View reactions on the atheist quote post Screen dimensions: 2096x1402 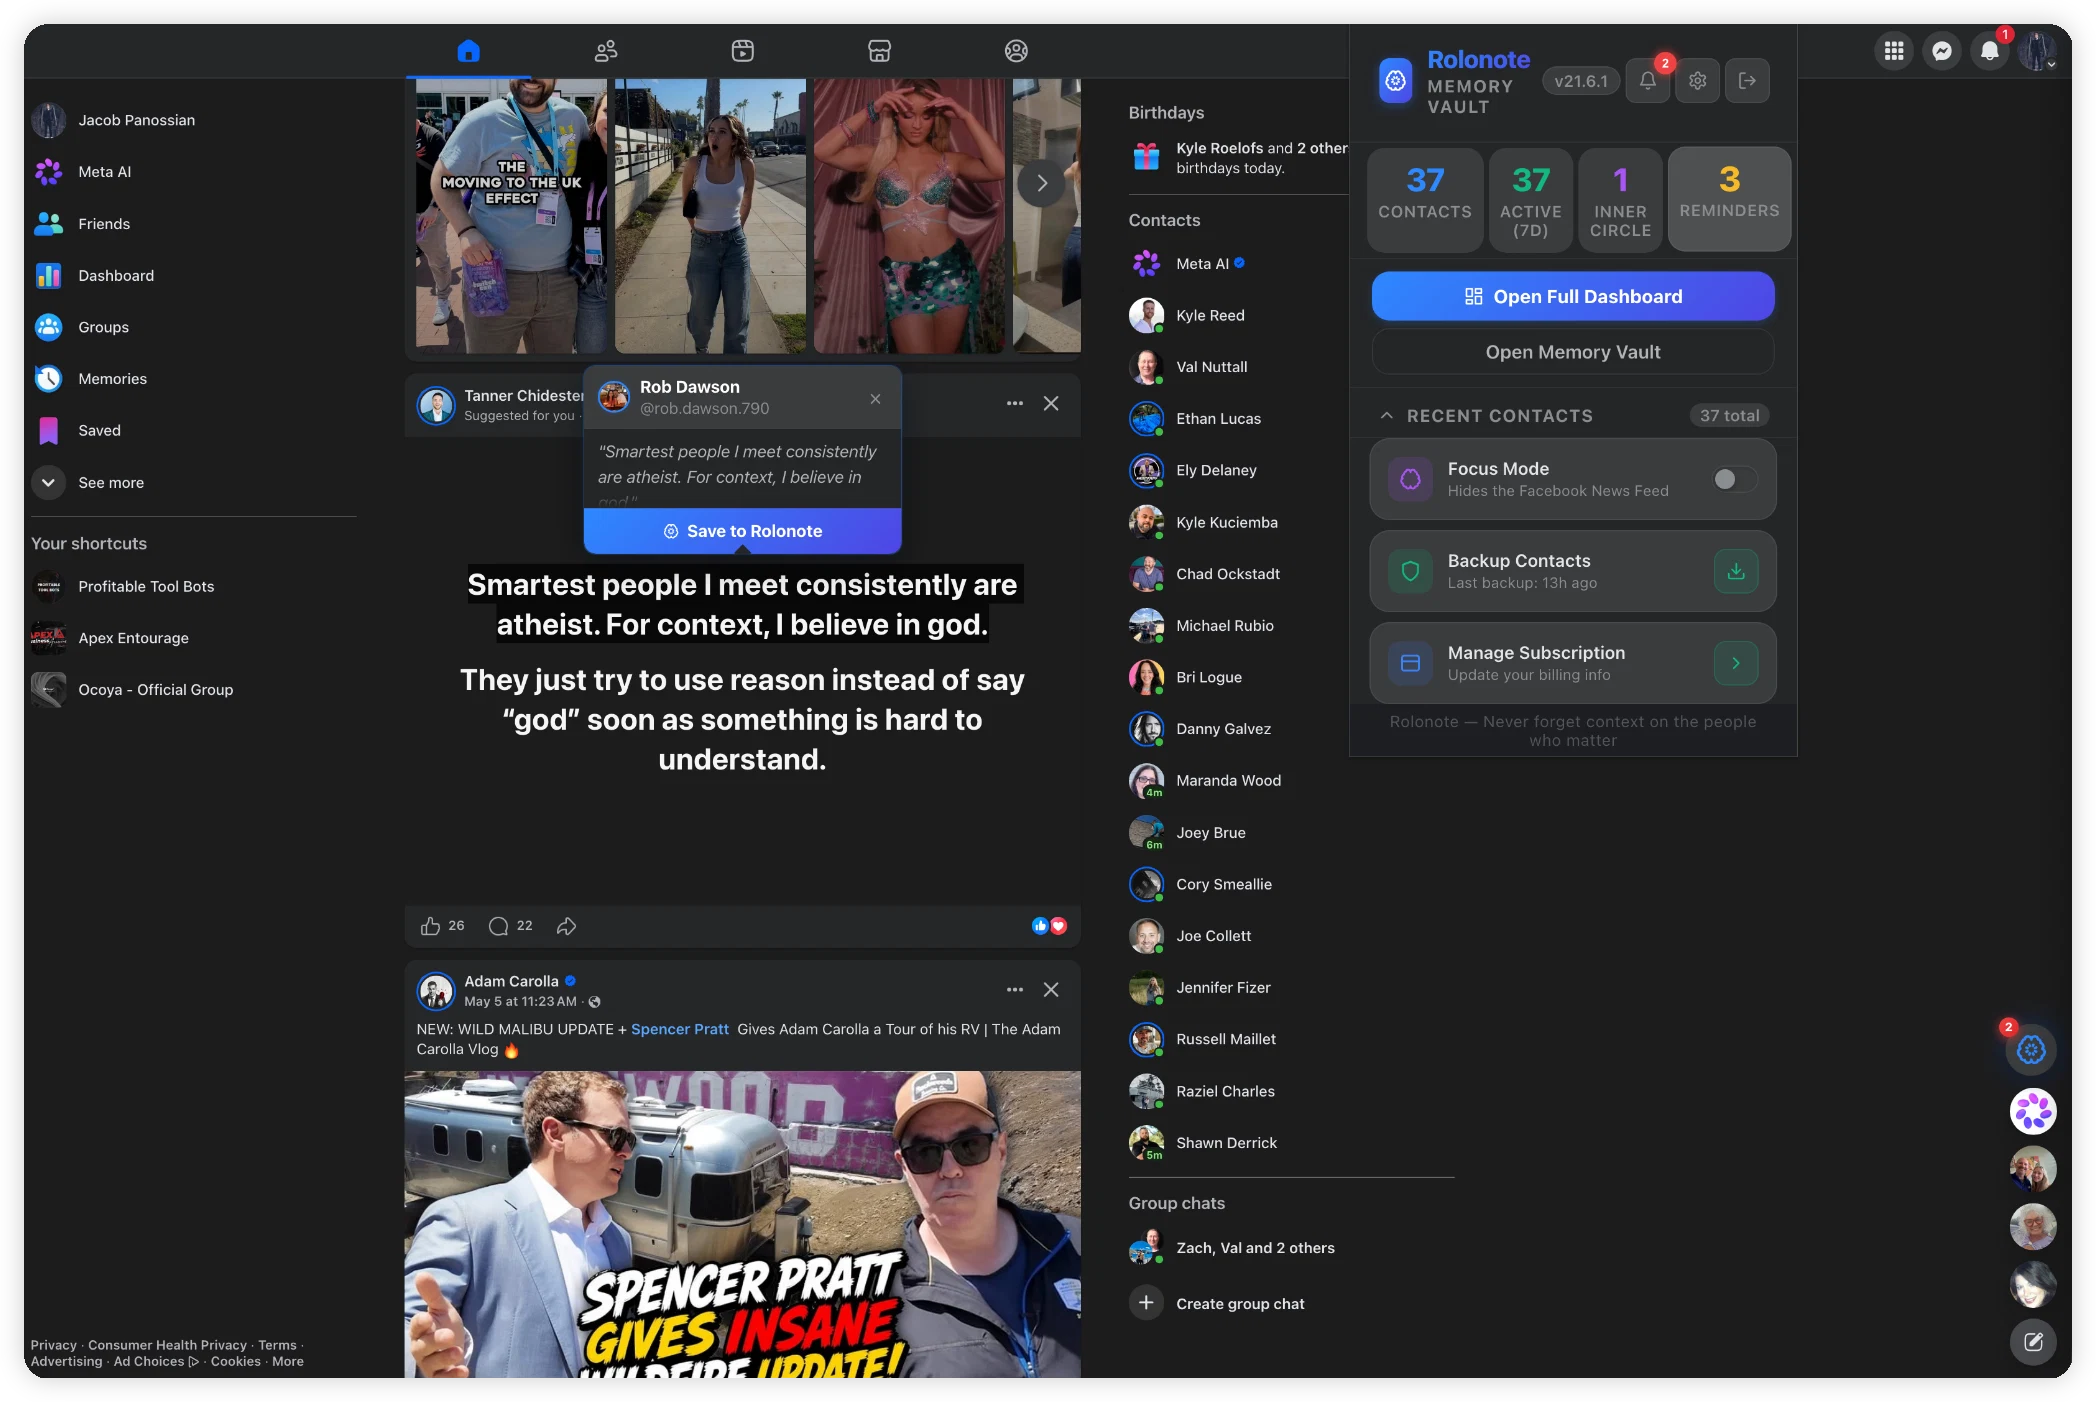[1049, 926]
